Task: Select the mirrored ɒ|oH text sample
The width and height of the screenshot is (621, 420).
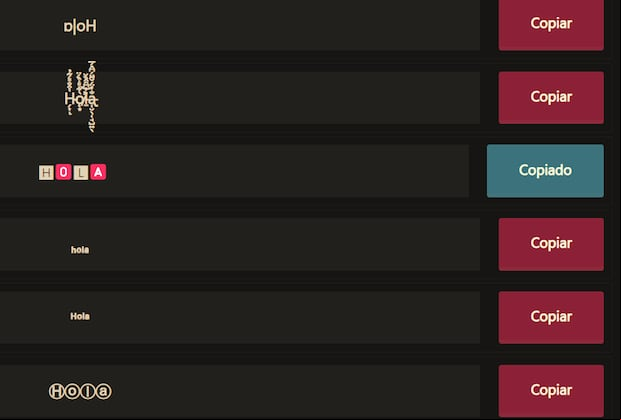Action: click(80, 27)
